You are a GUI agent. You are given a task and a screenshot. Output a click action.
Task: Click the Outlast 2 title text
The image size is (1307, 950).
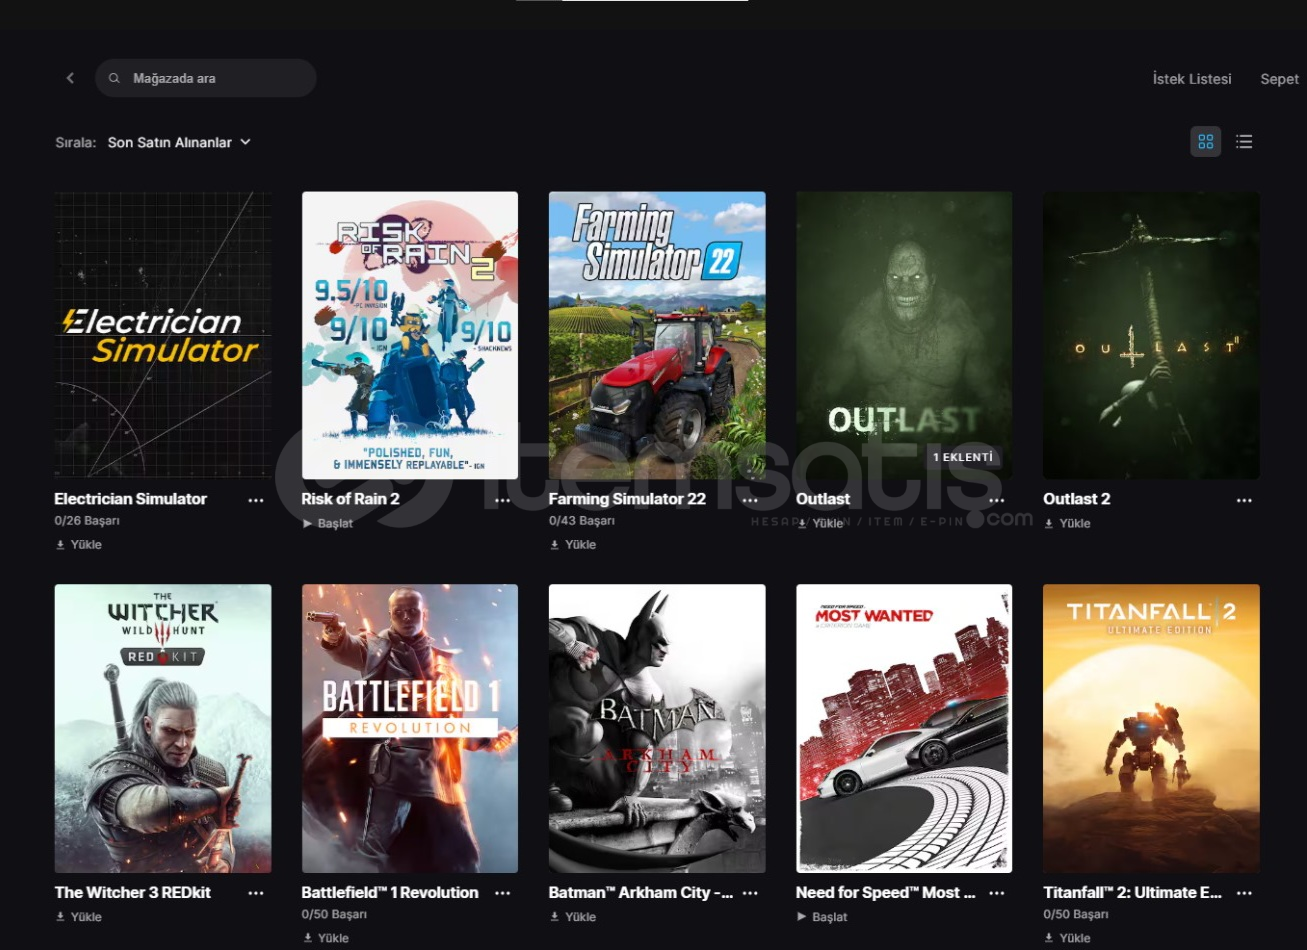point(1077,499)
